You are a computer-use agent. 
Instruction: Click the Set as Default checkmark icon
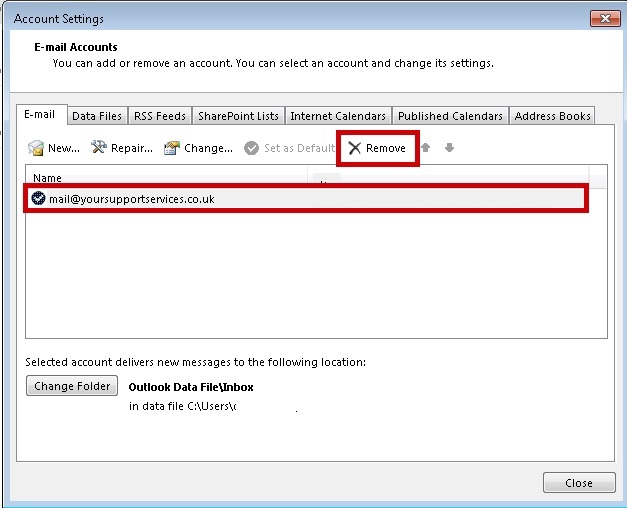252,148
